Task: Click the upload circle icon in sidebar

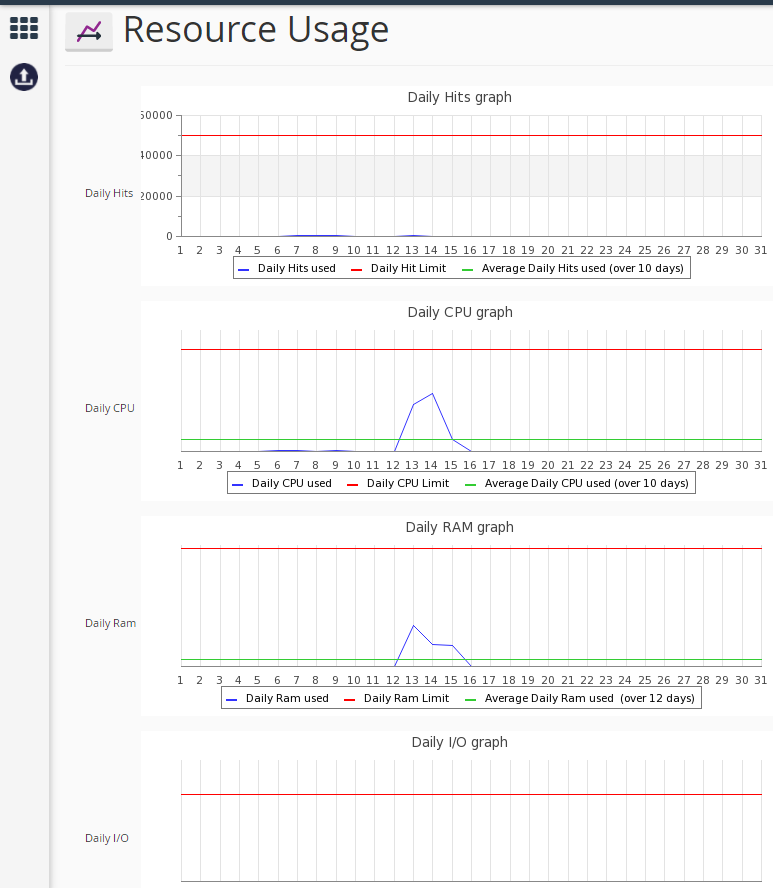Action: [x=24, y=77]
